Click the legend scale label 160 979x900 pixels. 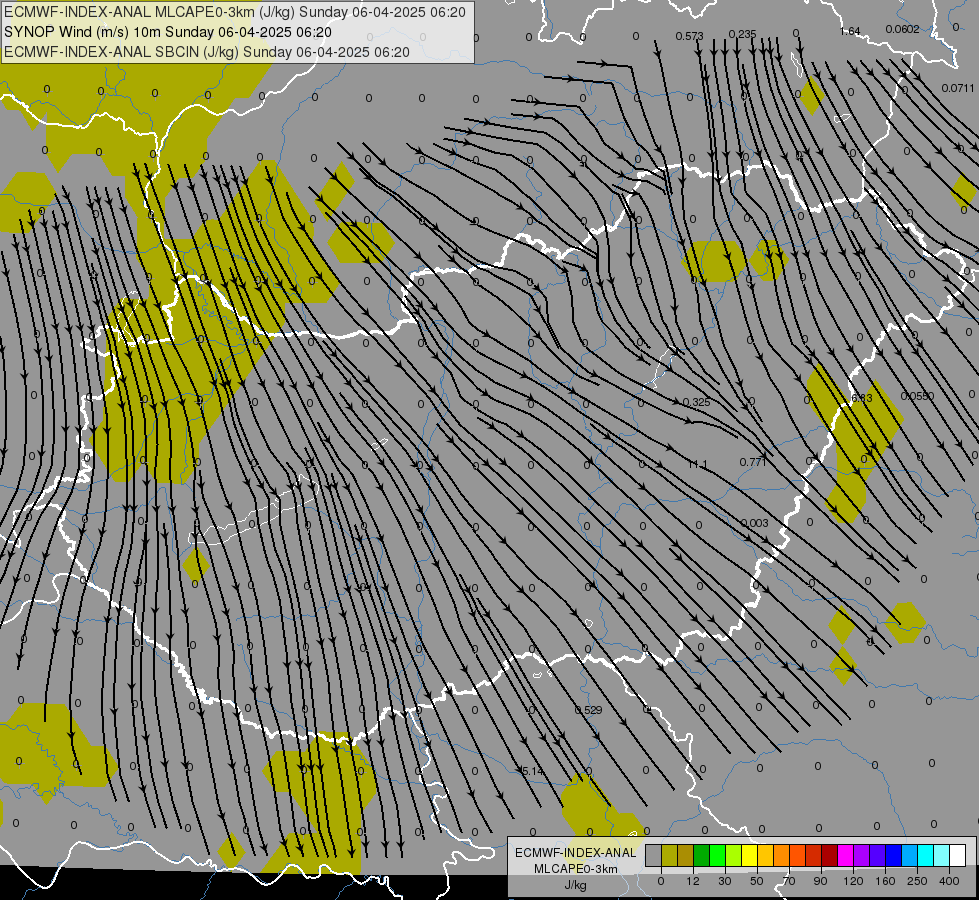(x=886, y=881)
